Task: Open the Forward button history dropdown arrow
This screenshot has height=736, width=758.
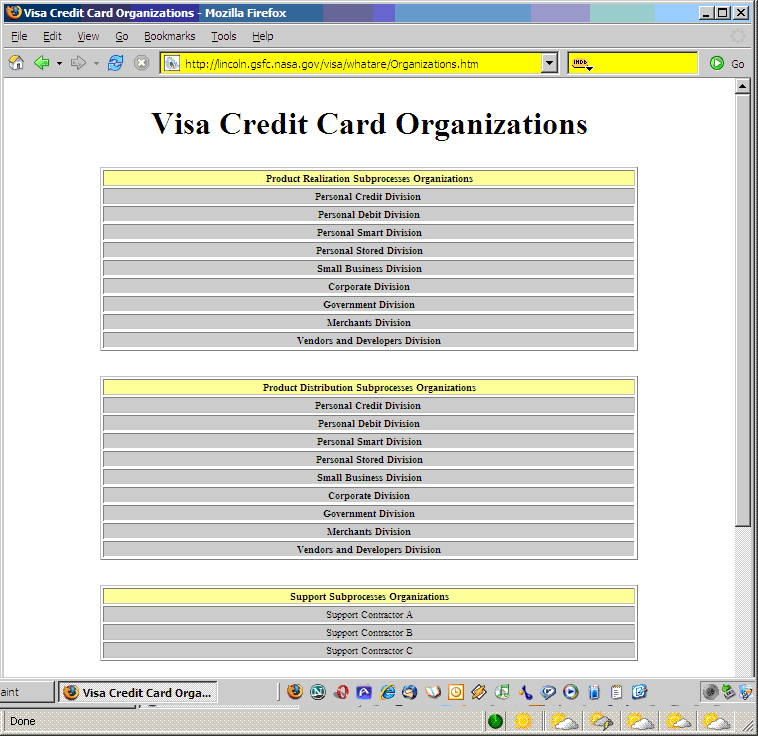Action: click(x=96, y=63)
